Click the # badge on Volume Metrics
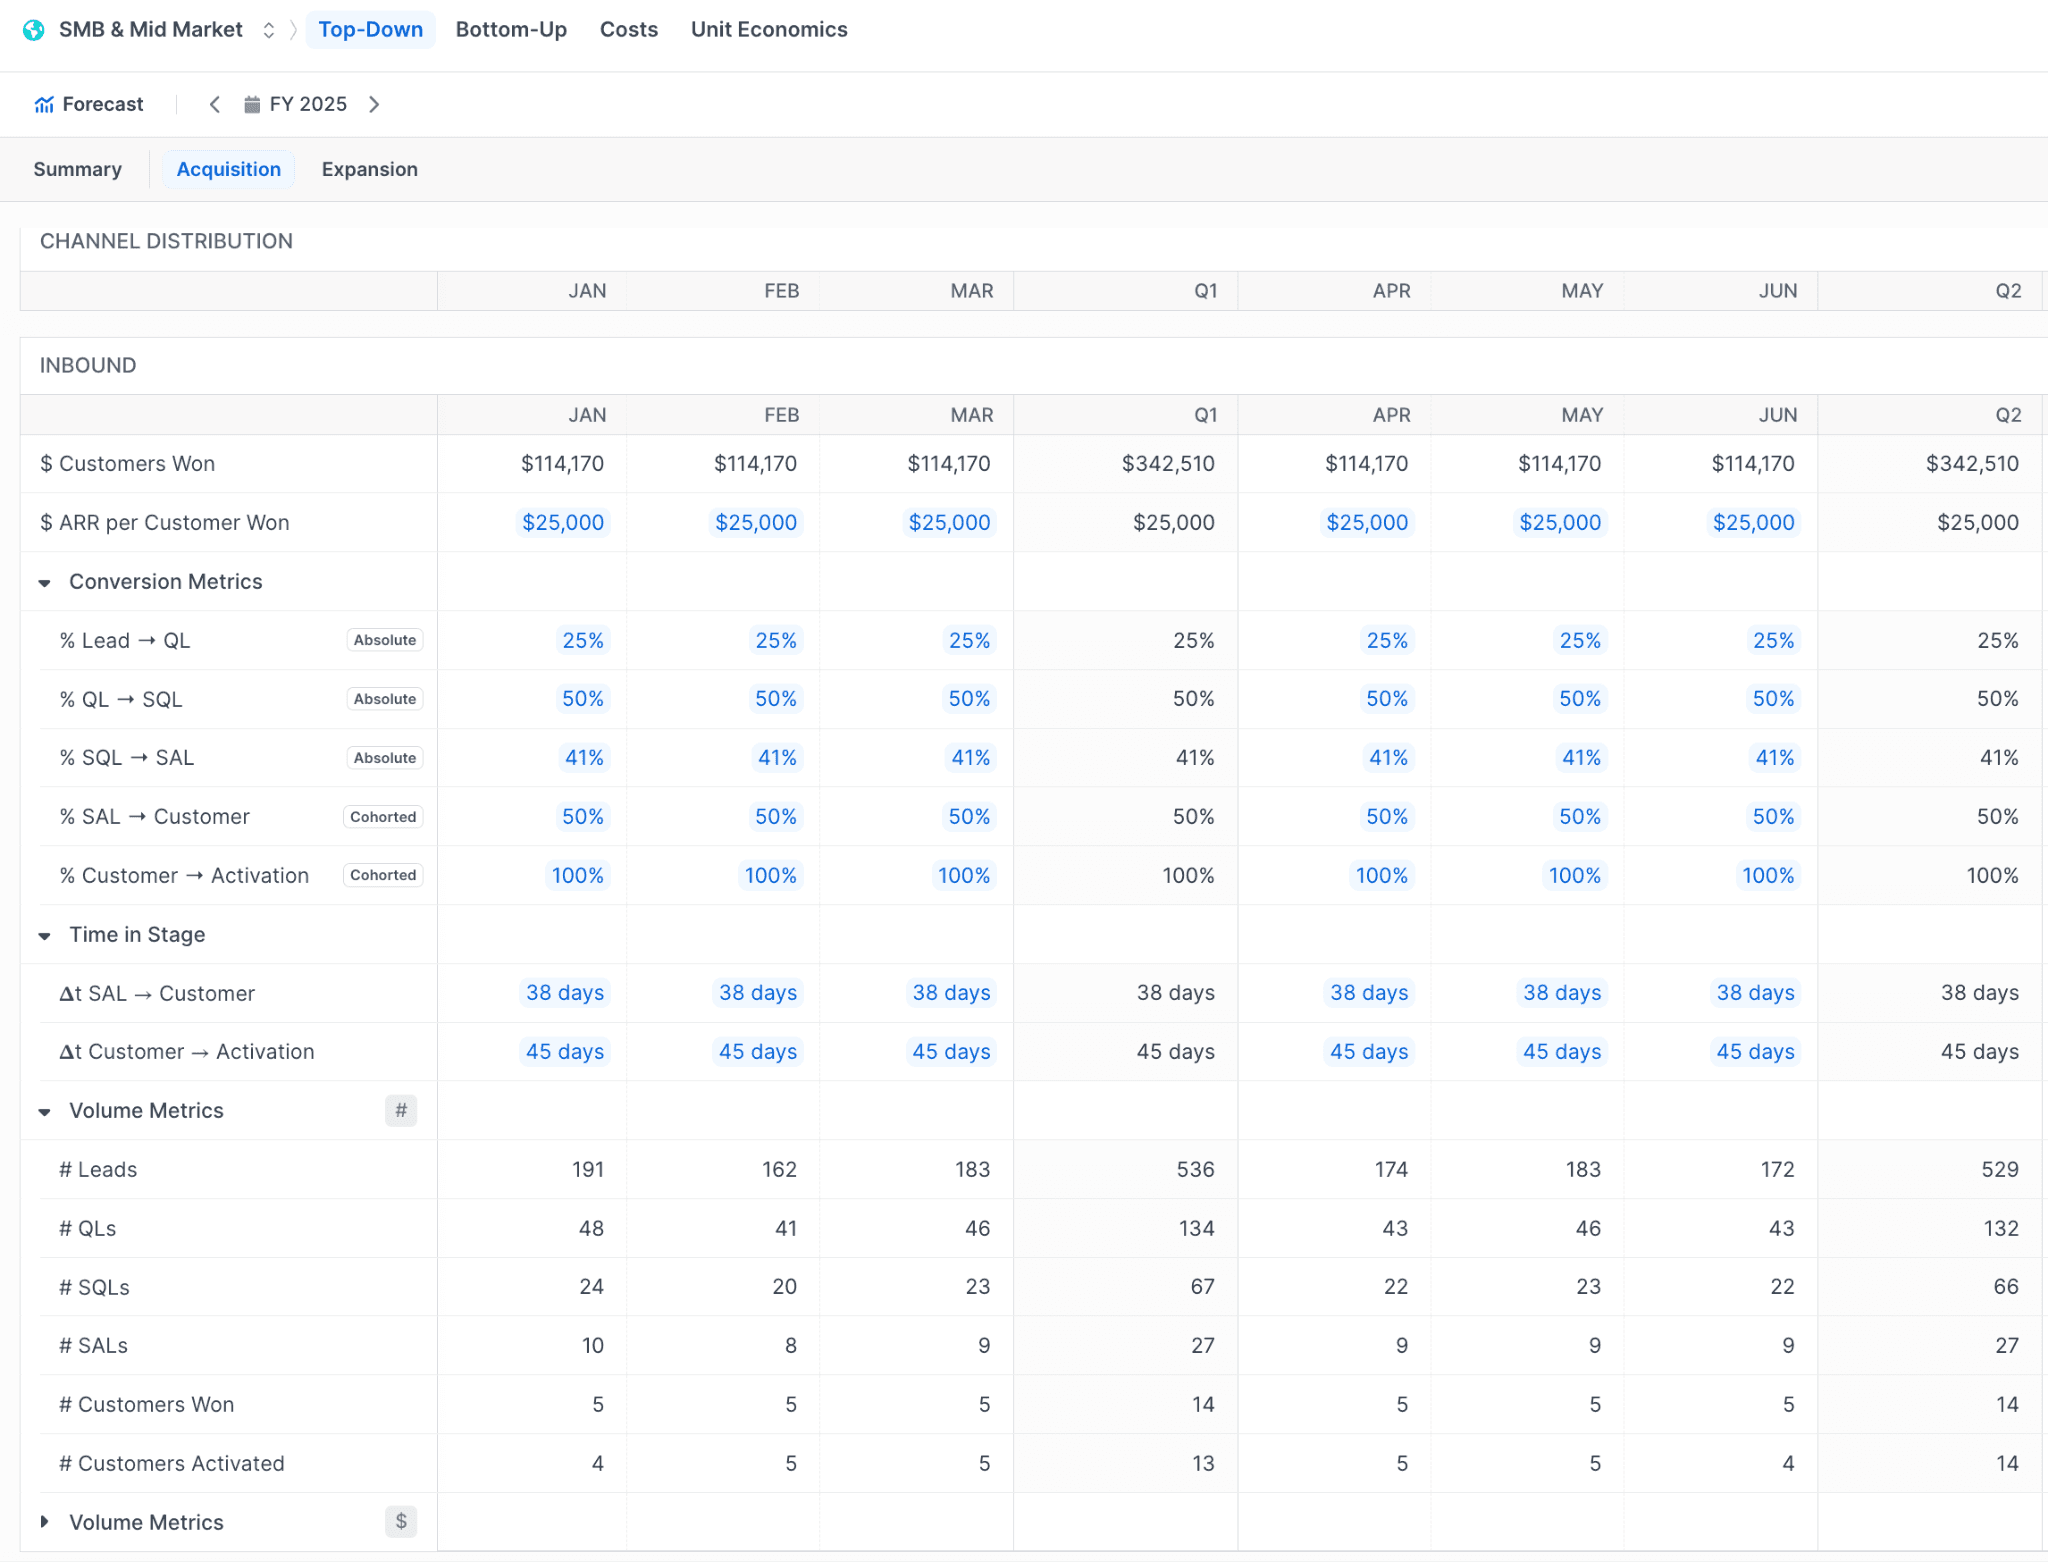The width and height of the screenshot is (2048, 1562). pos(400,1110)
